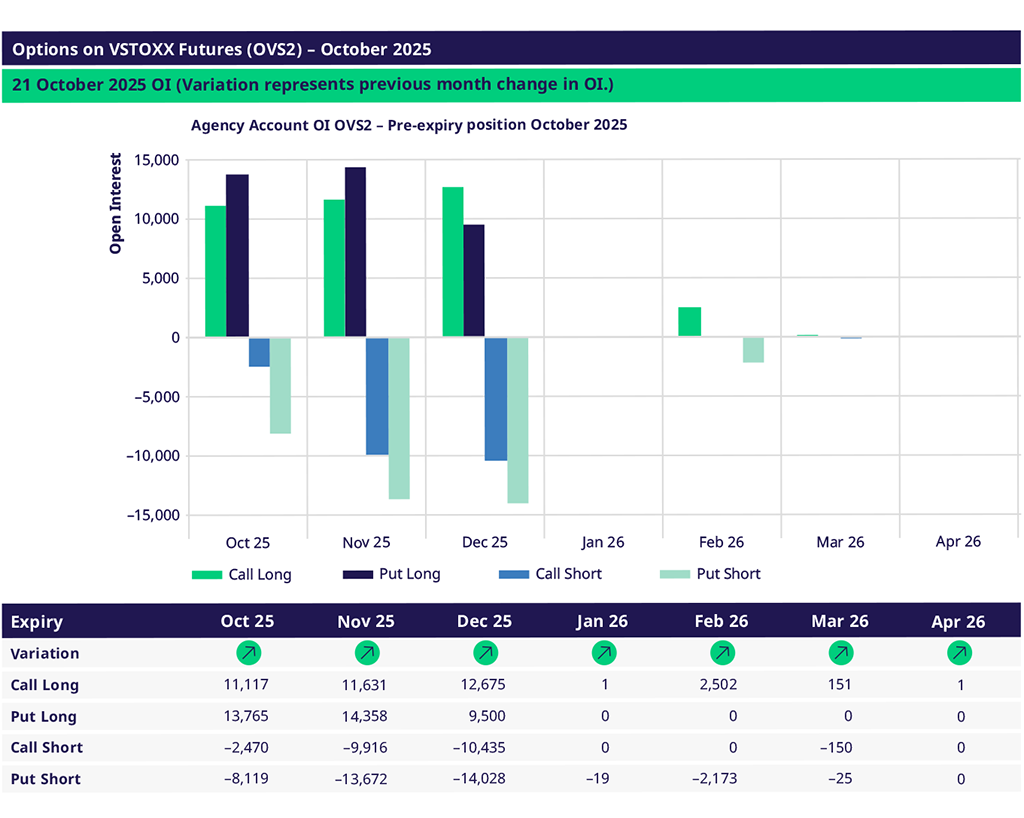Toggle the Put Short legend entry
Screen dimensions: 1024x818
pos(710,574)
